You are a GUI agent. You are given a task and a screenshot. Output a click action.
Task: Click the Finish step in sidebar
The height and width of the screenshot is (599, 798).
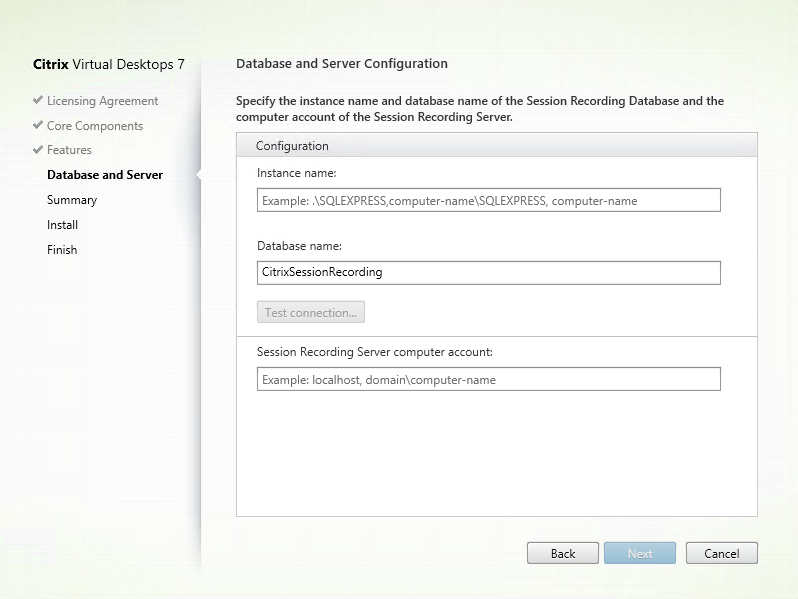(62, 250)
